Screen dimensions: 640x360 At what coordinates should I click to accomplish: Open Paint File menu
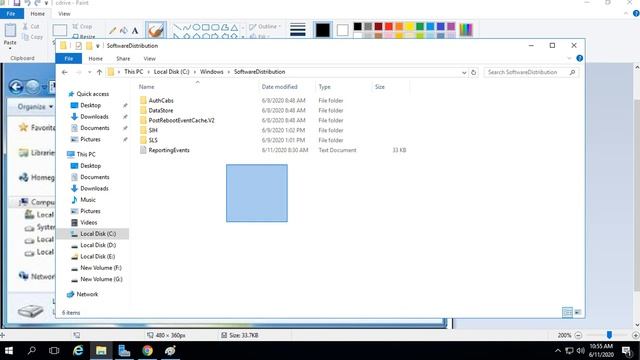coord(11,13)
